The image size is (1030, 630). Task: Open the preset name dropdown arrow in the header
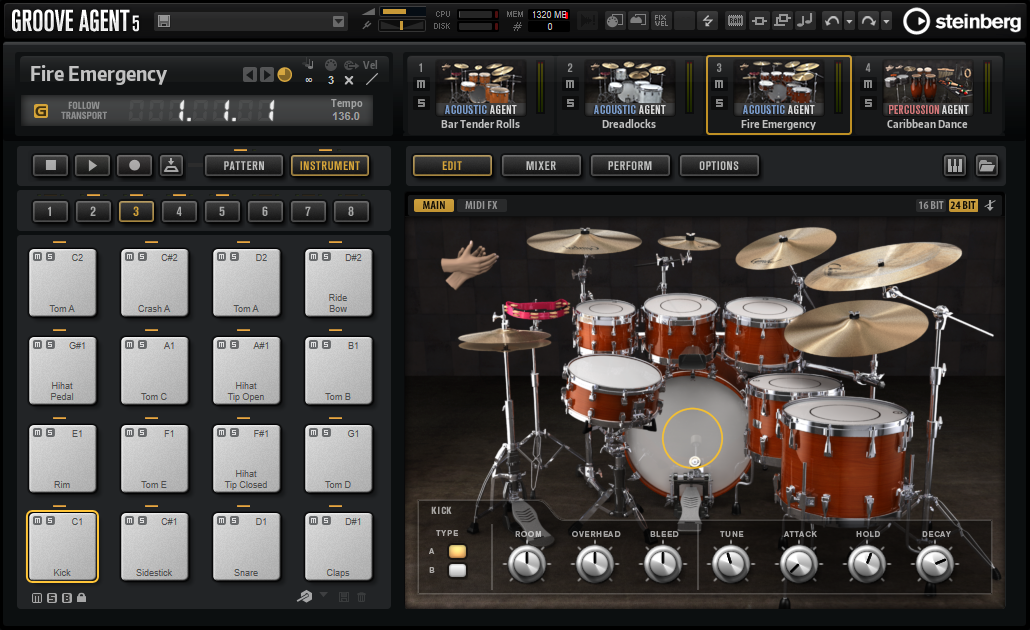click(x=338, y=22)
